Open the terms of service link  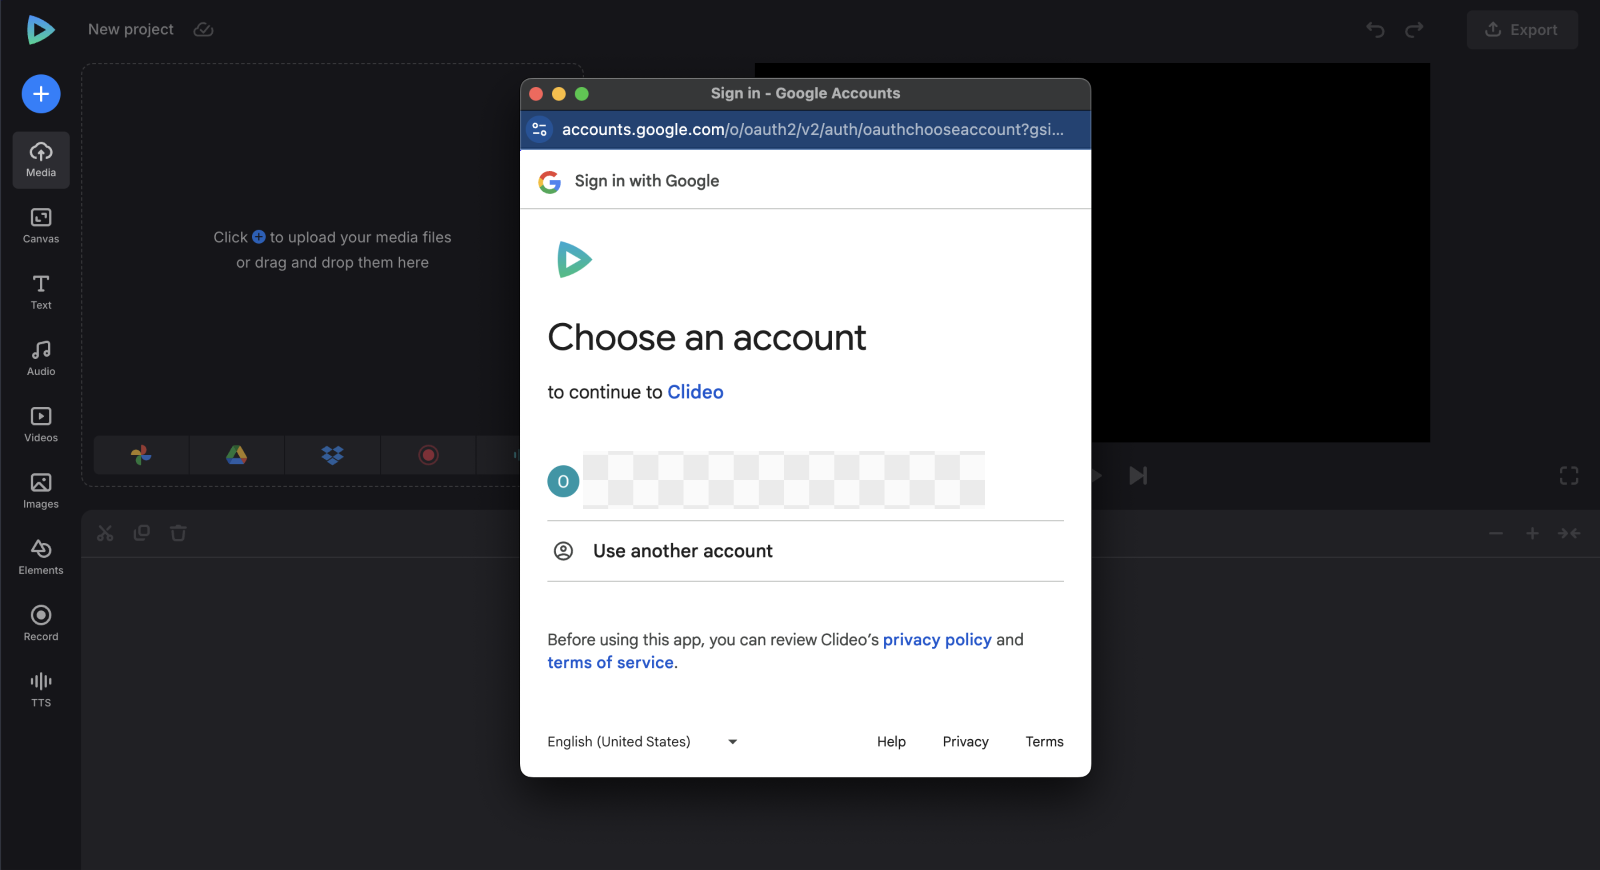click(x=610, y=663)
